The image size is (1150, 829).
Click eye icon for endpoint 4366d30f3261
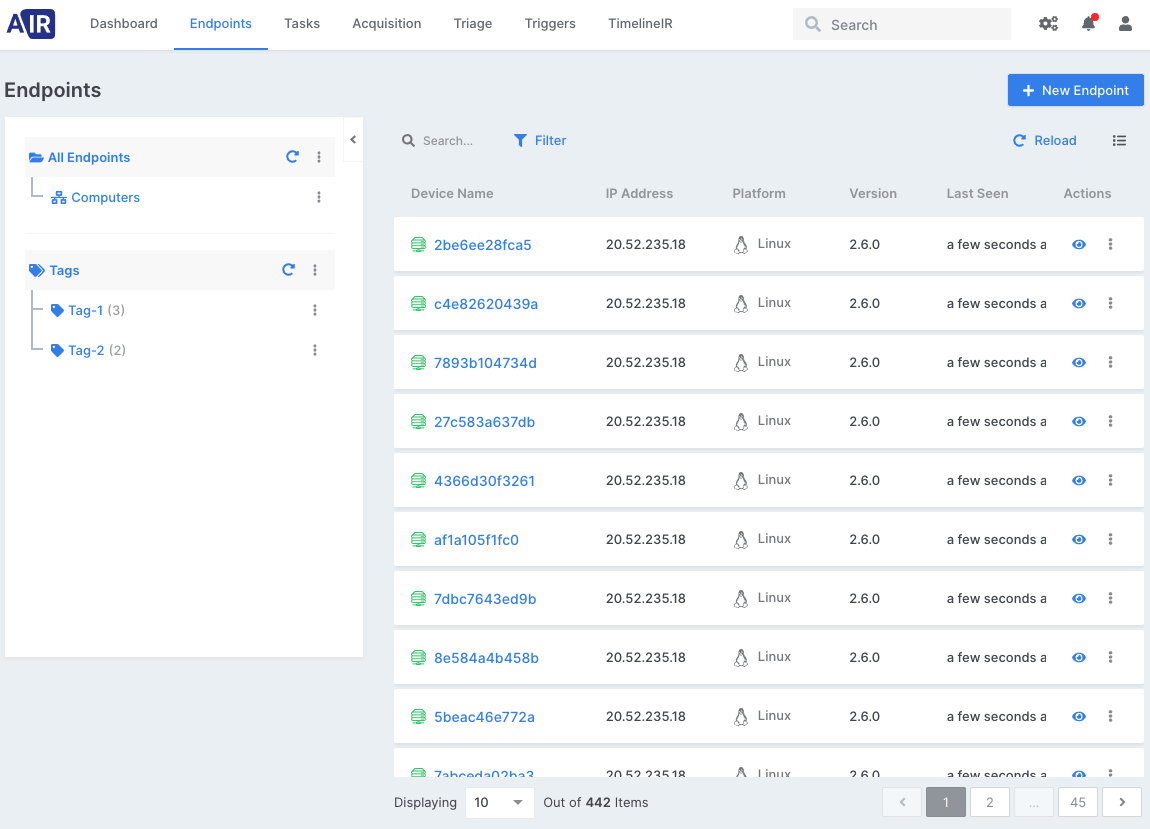[x=1079, y=481]
